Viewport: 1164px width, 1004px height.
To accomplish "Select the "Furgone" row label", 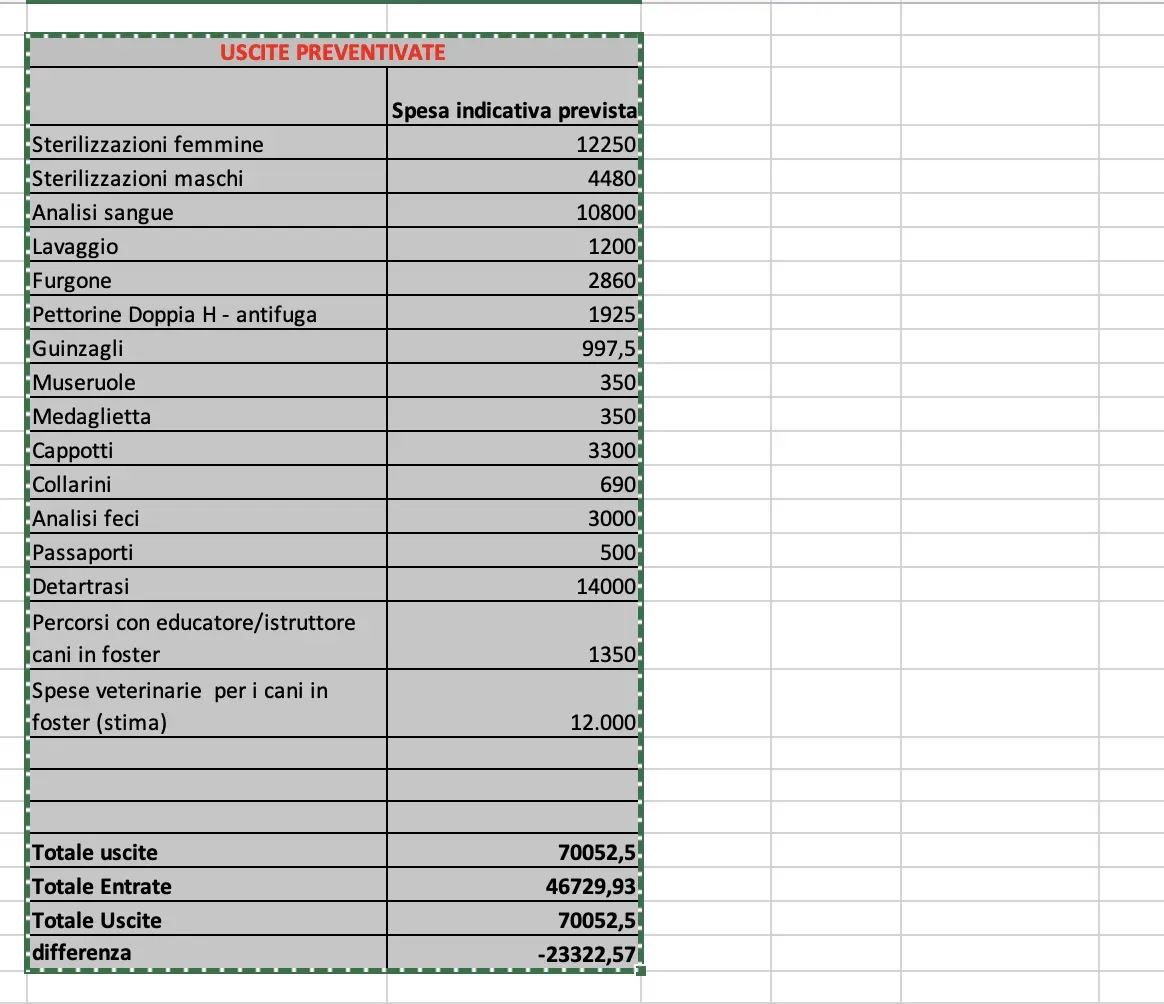I will [x=207, y=280].
